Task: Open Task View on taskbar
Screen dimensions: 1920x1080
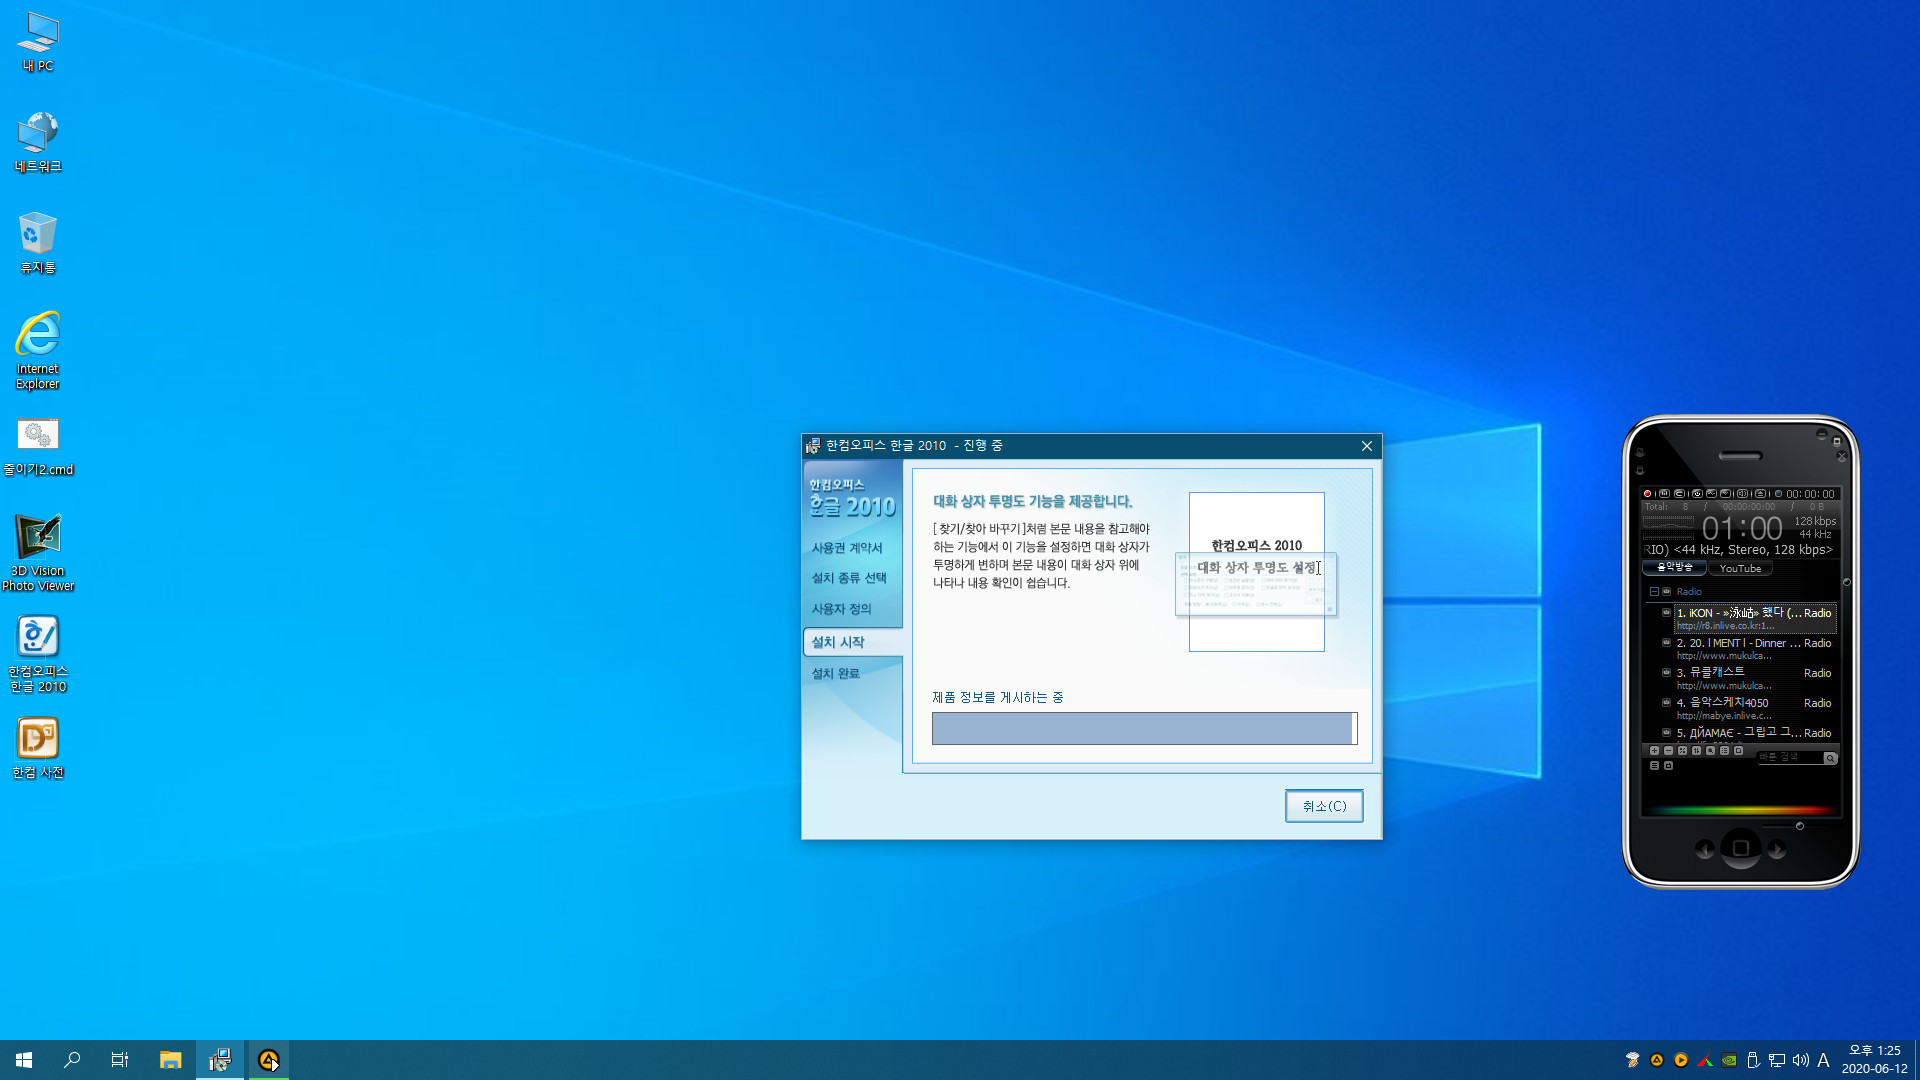Action: tap(120, 1060)
